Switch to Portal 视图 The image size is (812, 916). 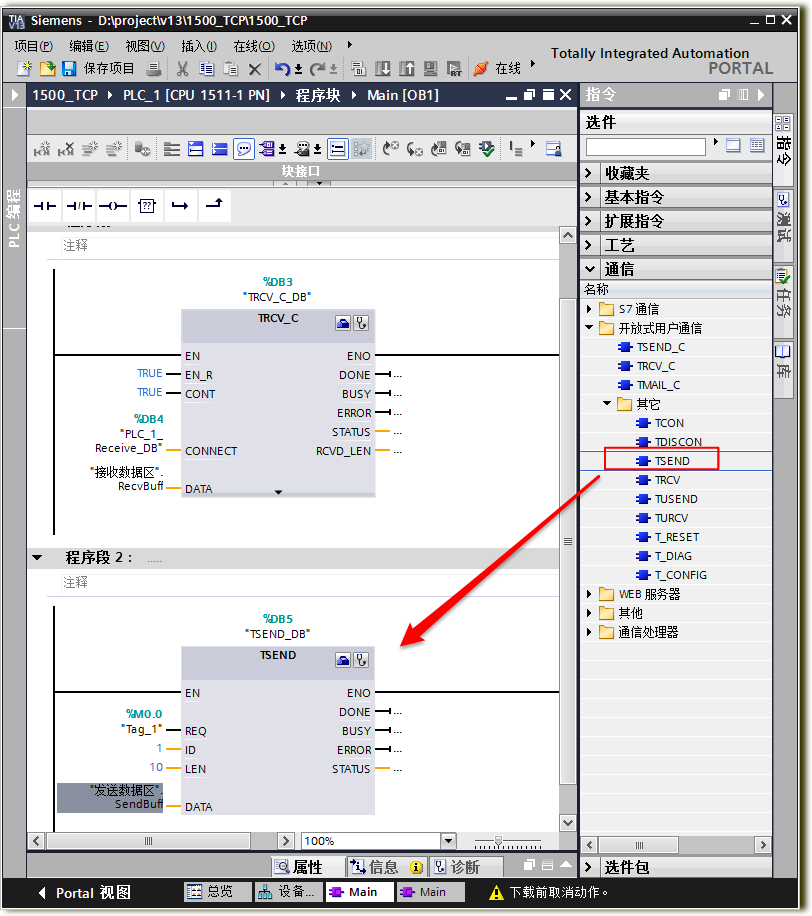(x=85, y=893)
